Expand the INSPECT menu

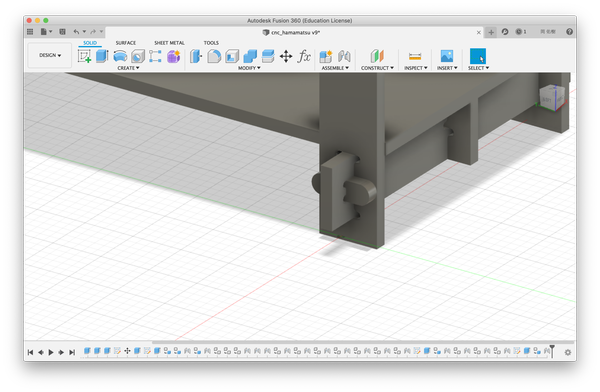416,68
